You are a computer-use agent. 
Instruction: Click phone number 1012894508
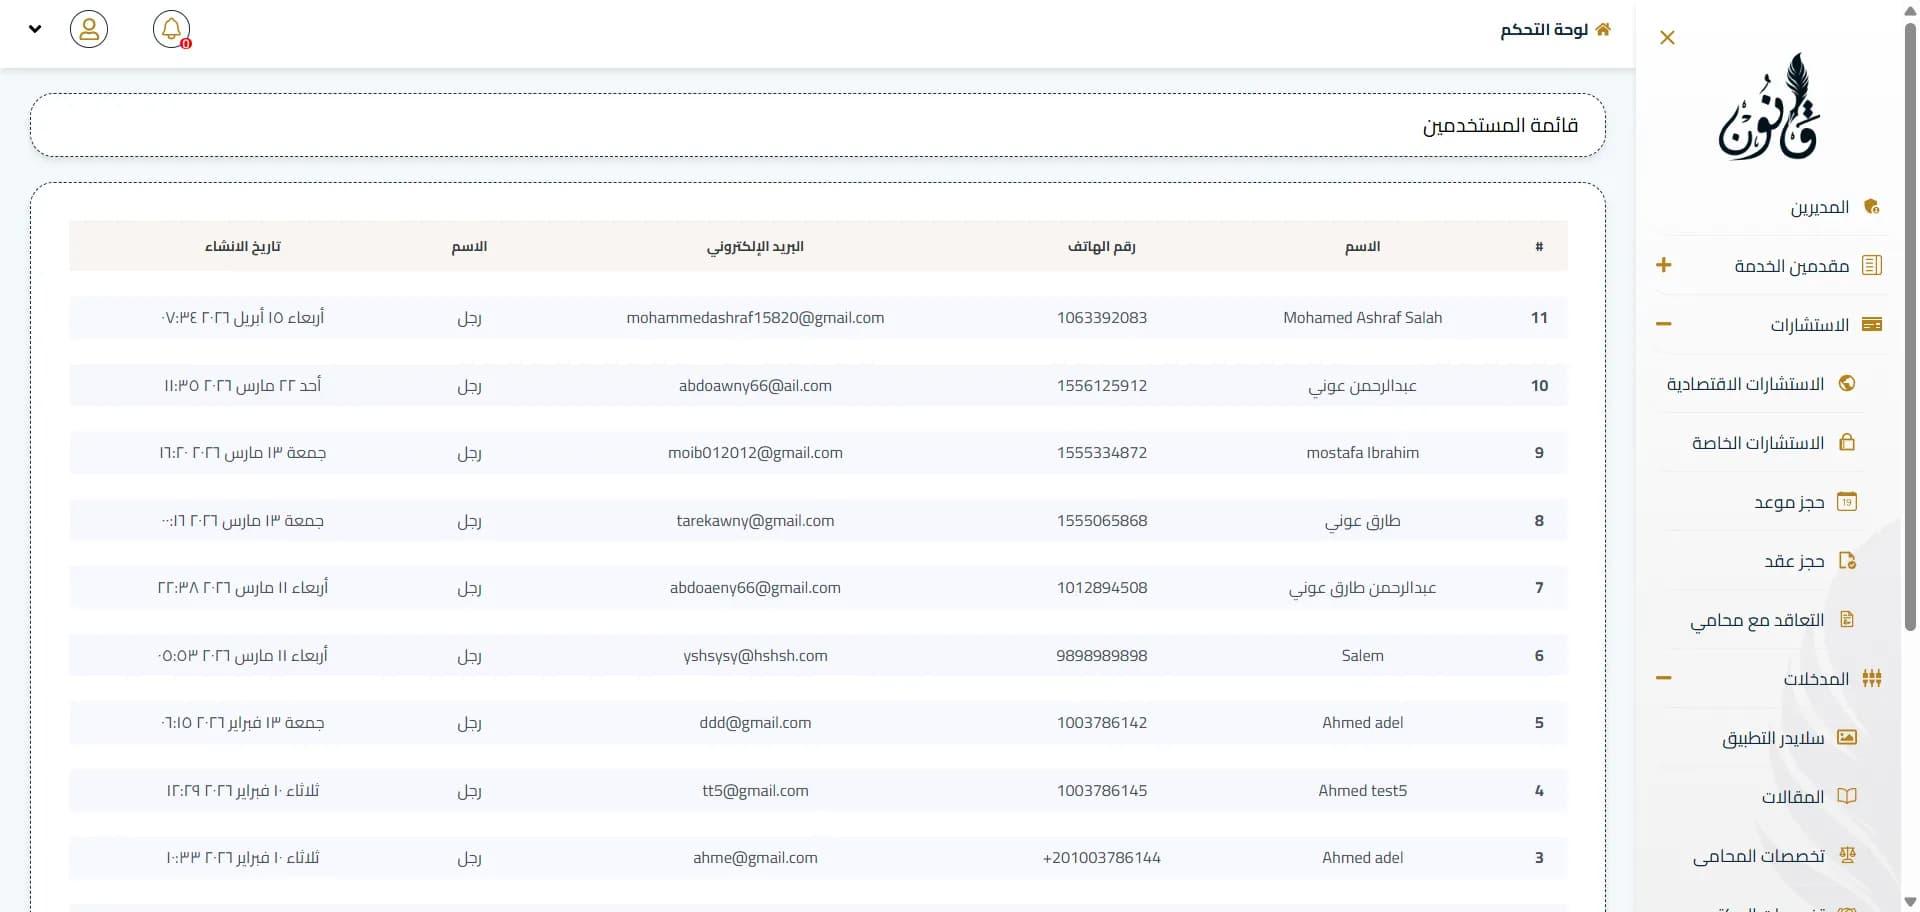1102,588
